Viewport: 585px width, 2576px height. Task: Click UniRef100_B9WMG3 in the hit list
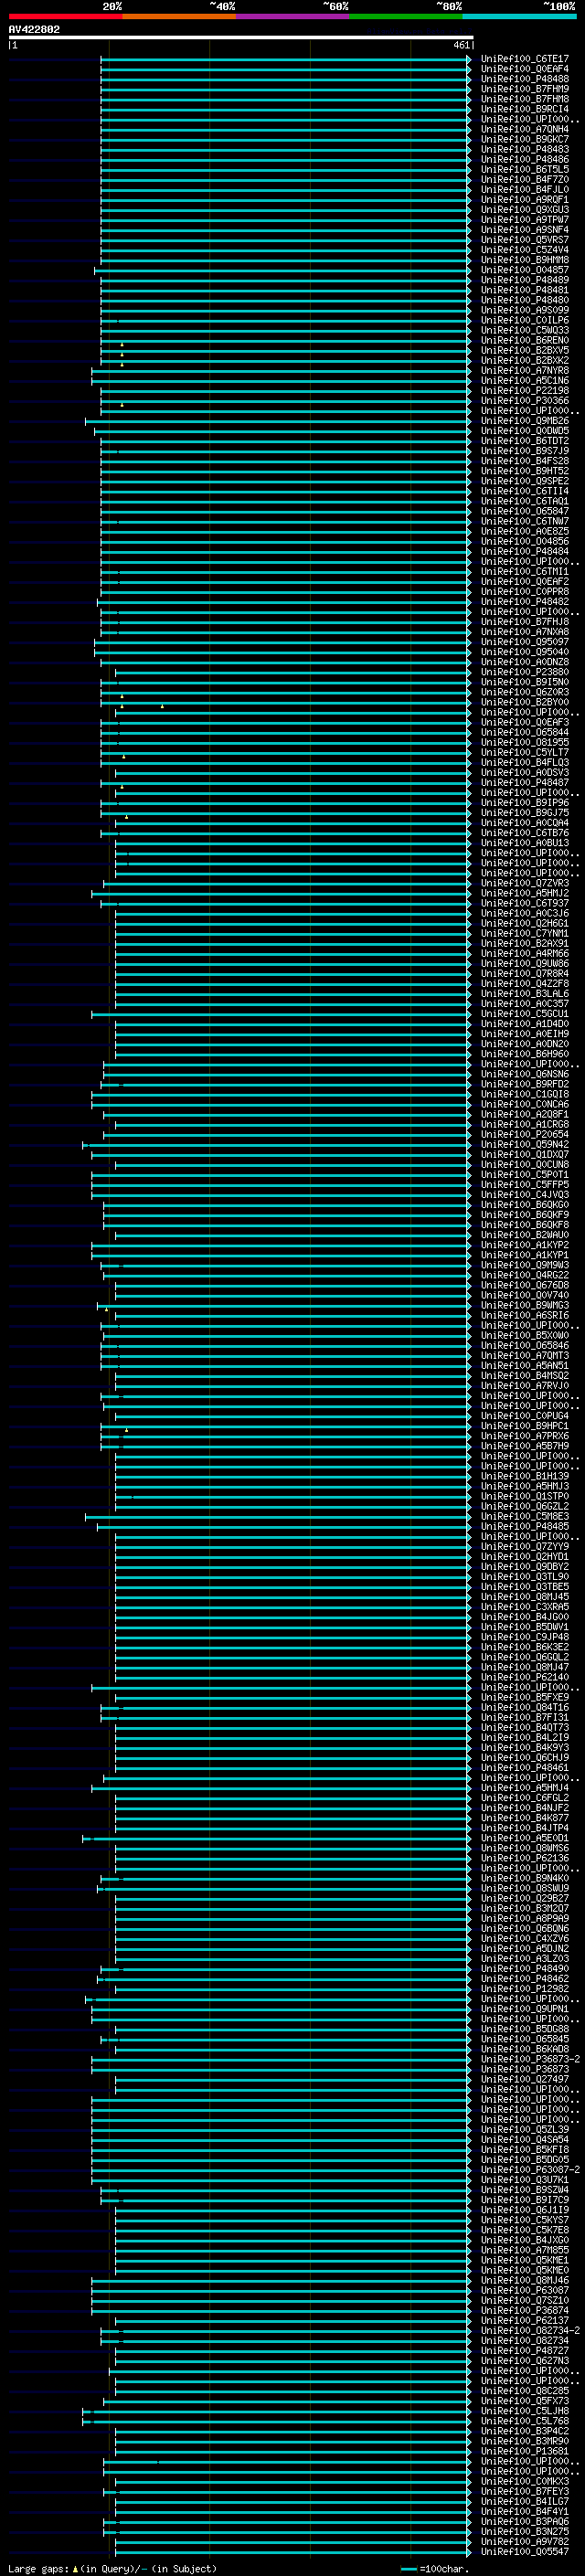point(524,1305)
